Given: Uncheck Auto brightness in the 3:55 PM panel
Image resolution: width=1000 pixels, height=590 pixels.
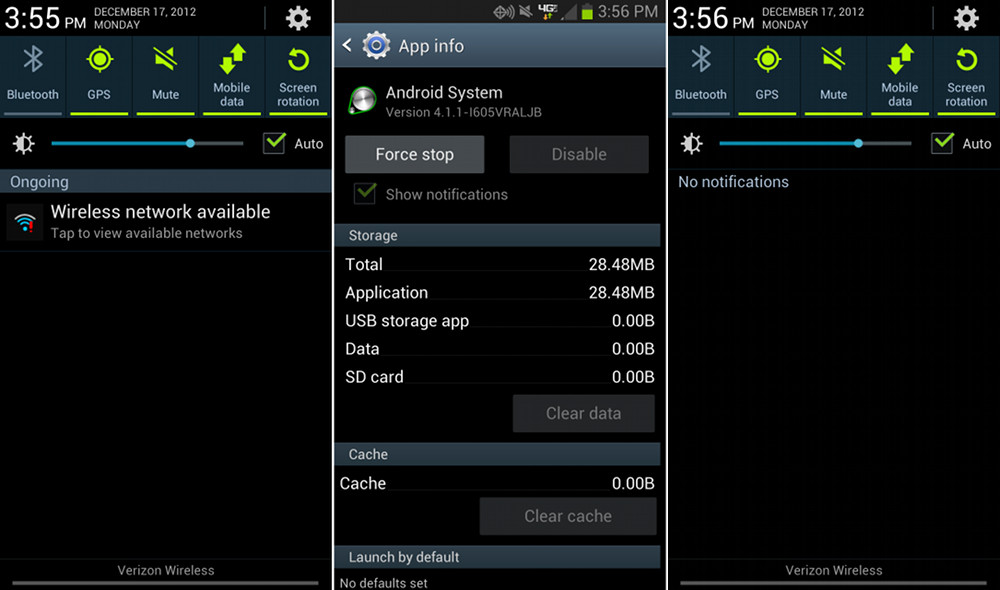Looking at the screenshot, I should (274, 143).
